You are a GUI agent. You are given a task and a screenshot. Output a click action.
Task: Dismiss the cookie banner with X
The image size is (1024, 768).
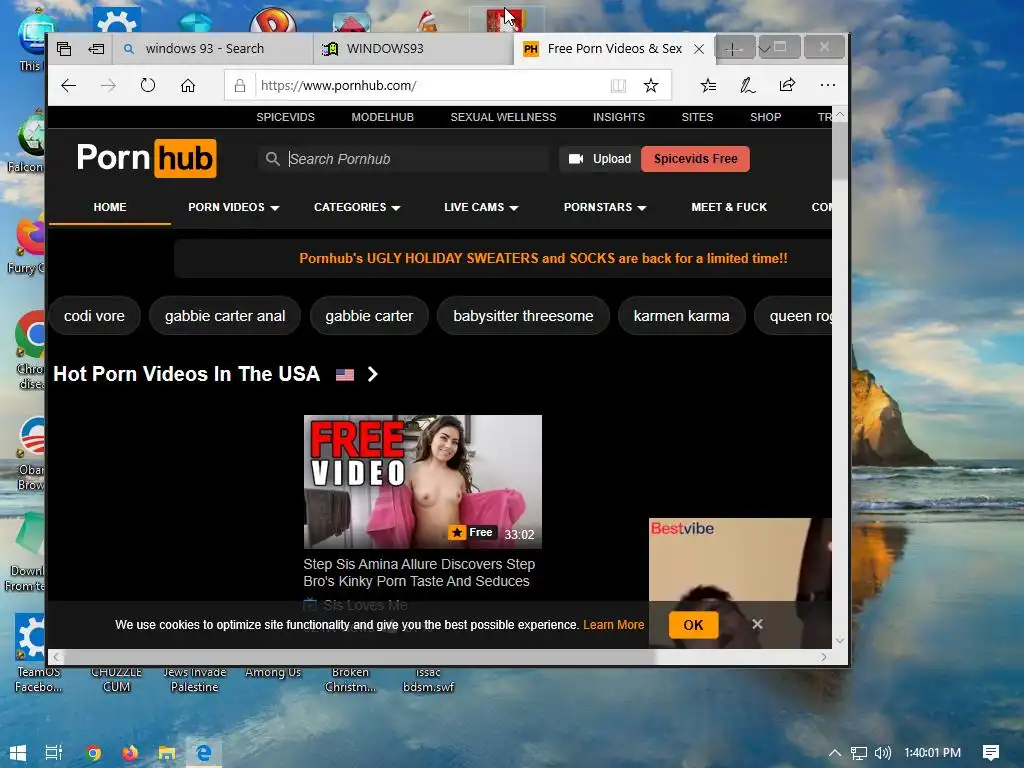pos(757,624)
